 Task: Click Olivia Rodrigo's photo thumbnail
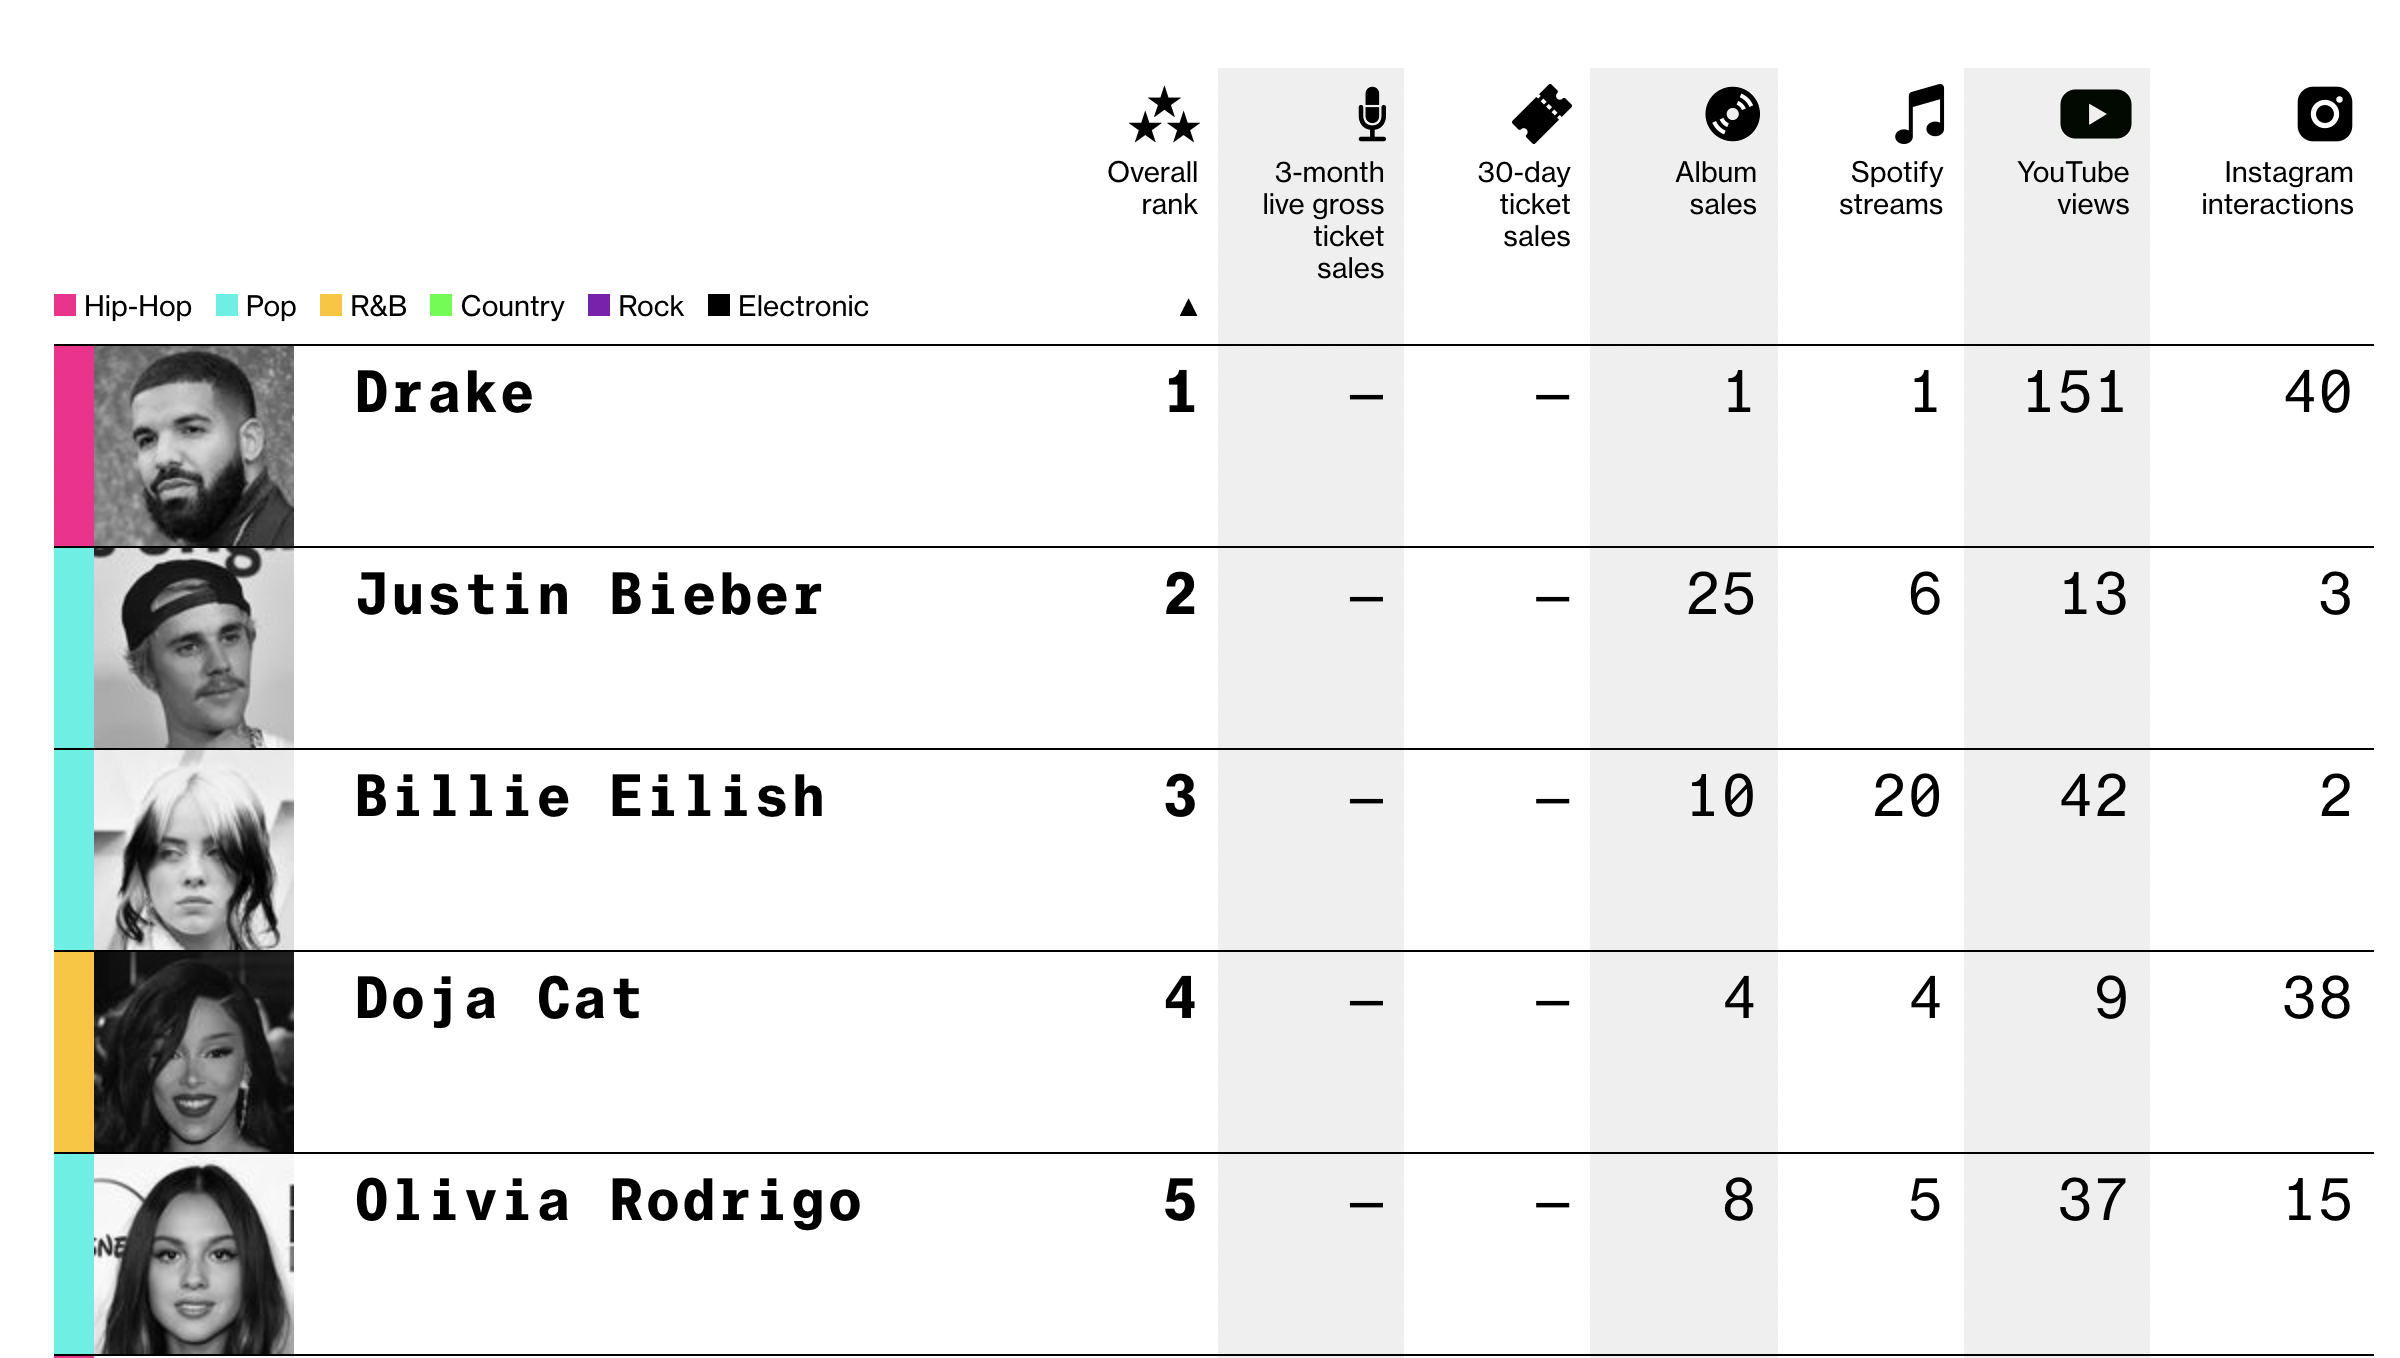coord(194,1254)
